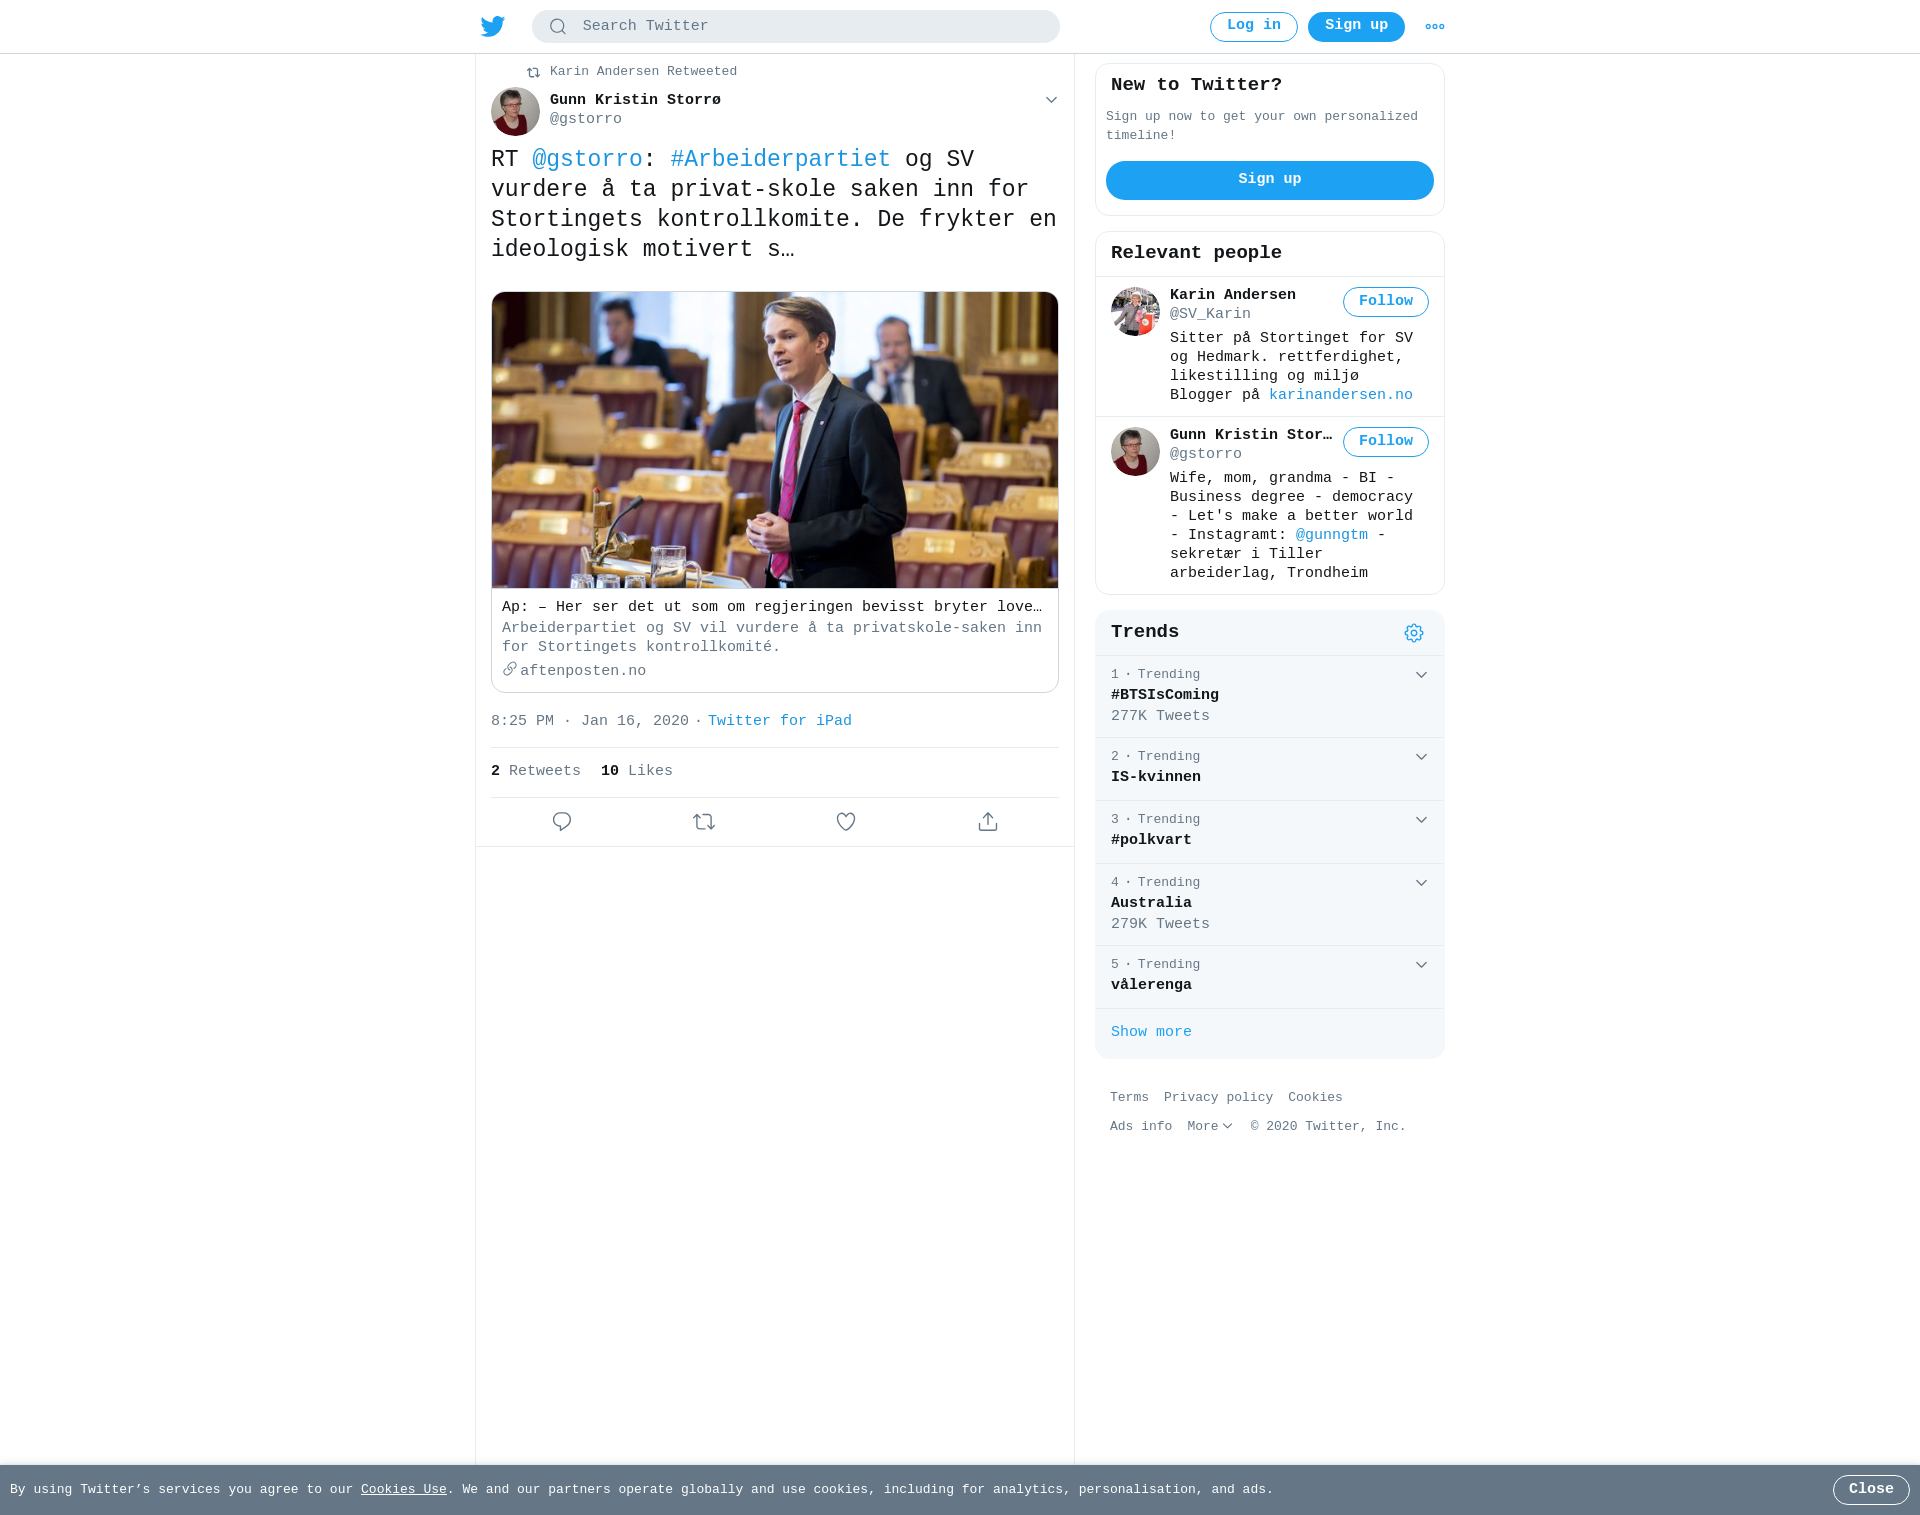This screenshot has height=1515, width=1920.
Task: Open the share tweet icon
Action: [x=988, y=822]
